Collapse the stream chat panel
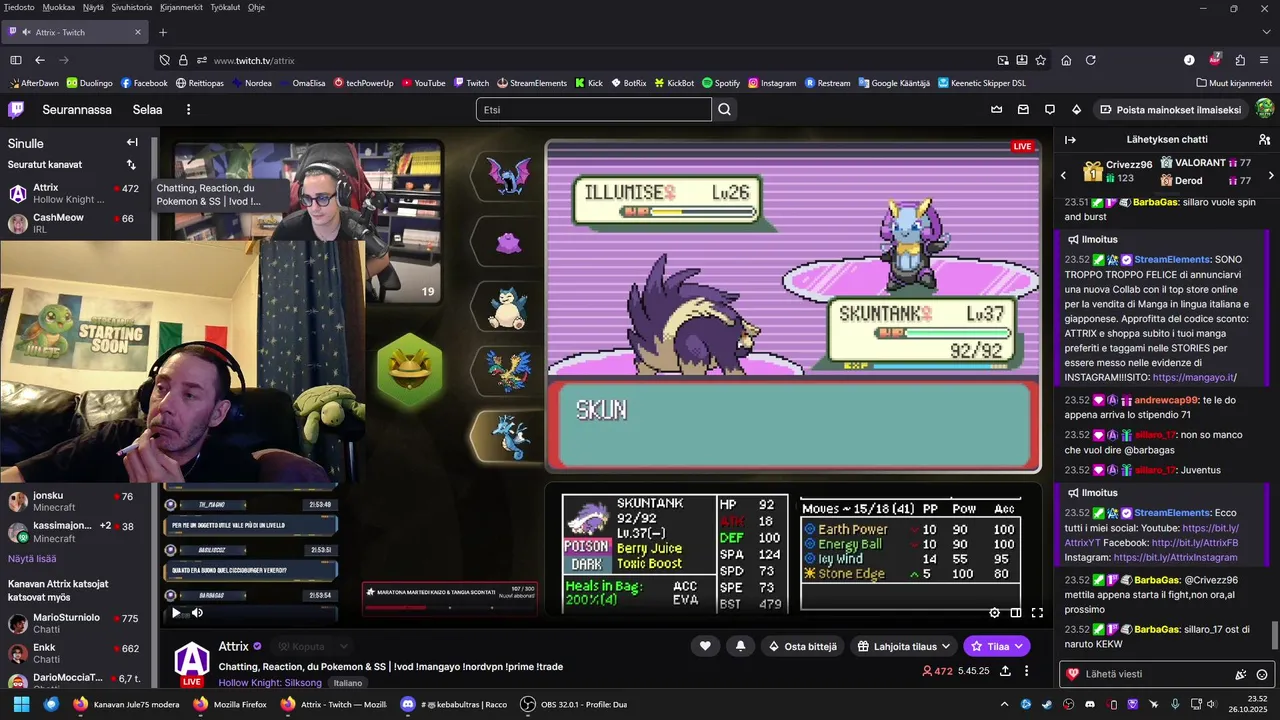Screen dimensions: 1280x720 tap(1070, 140)
